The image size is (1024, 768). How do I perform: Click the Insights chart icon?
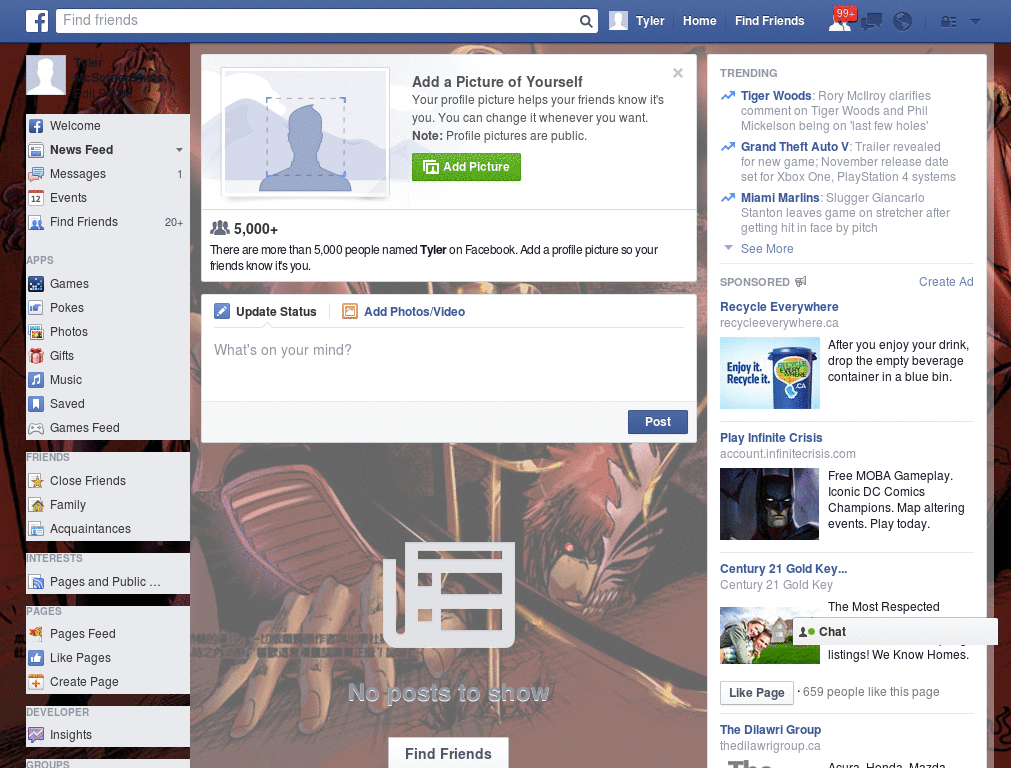pyautogui.click(x=36, y=735)
